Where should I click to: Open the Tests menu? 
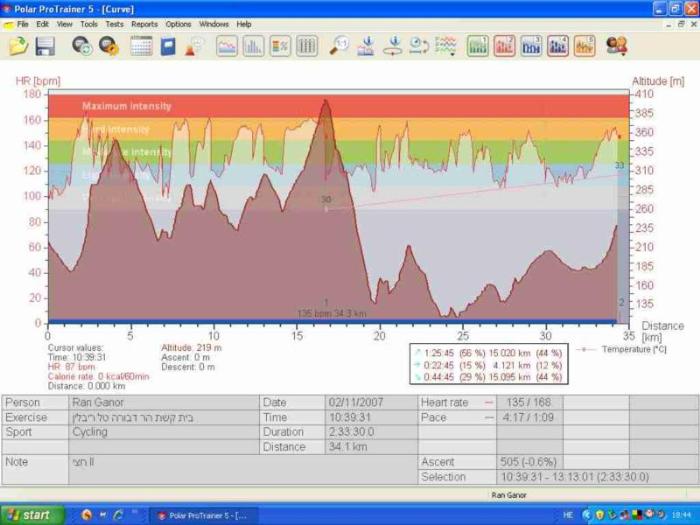[x=115, y=24]
